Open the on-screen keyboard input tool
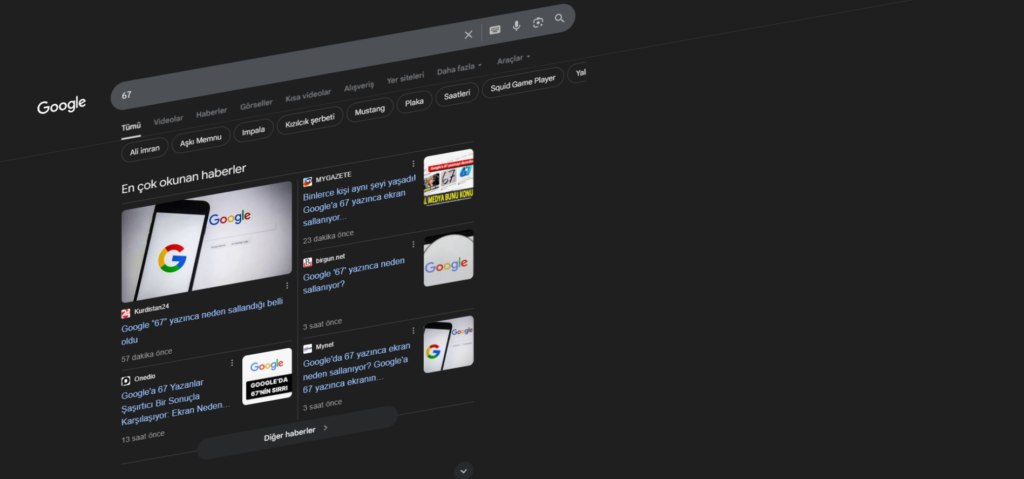This screenshot has width=1024, height=479. coord(495,30)
